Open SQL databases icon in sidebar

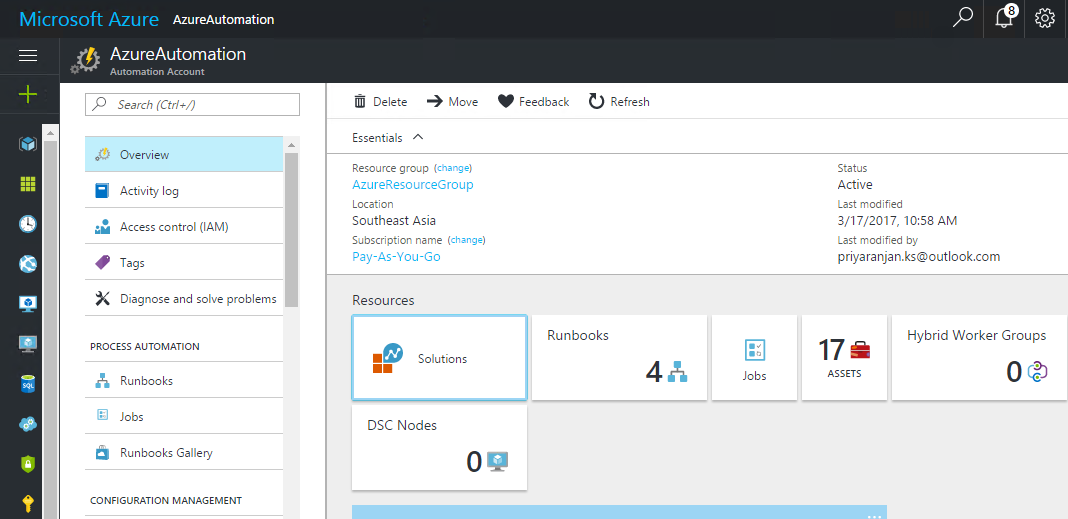click(x=28, y=383)
